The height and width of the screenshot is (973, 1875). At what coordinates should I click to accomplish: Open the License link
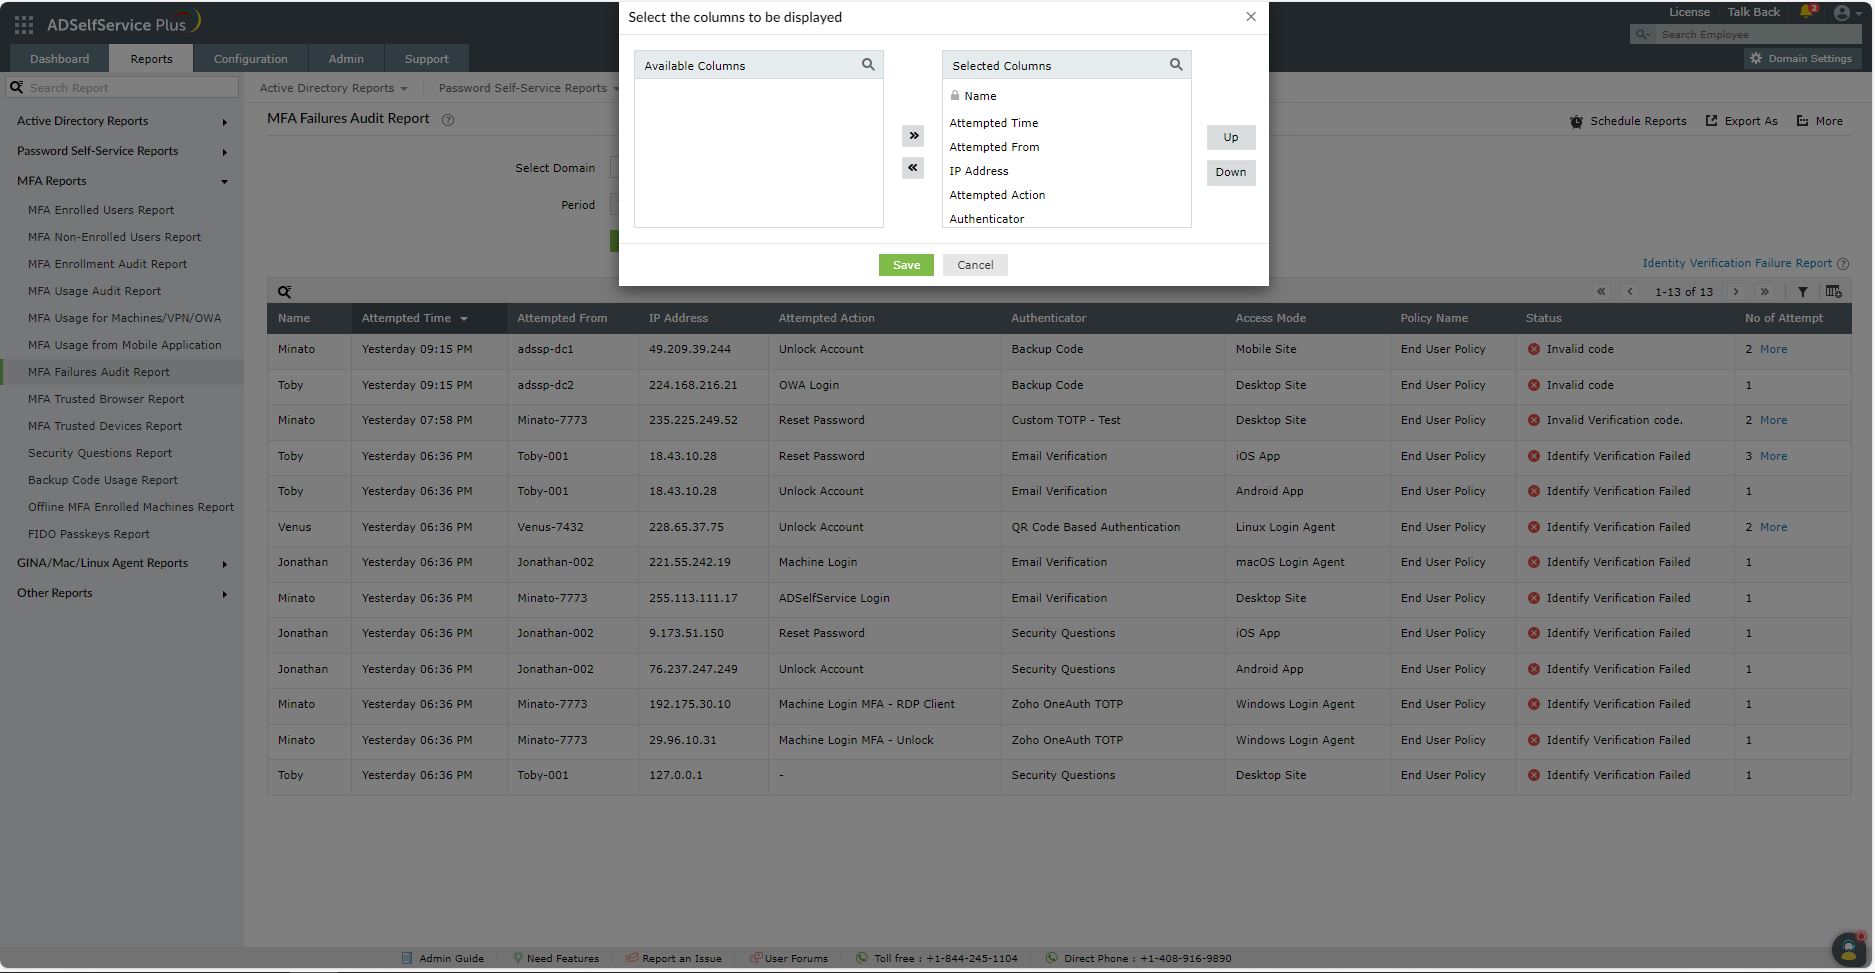(1689, 12)
